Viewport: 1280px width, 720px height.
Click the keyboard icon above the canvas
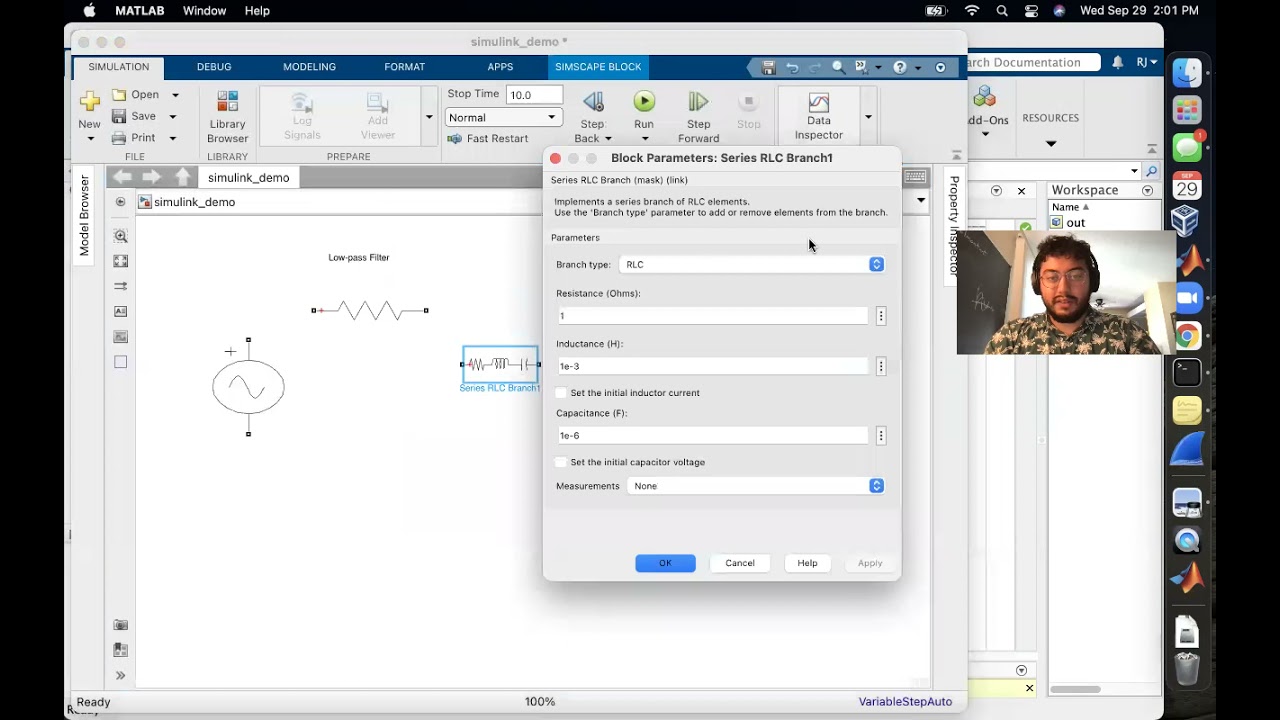click(x=915, y=177)
